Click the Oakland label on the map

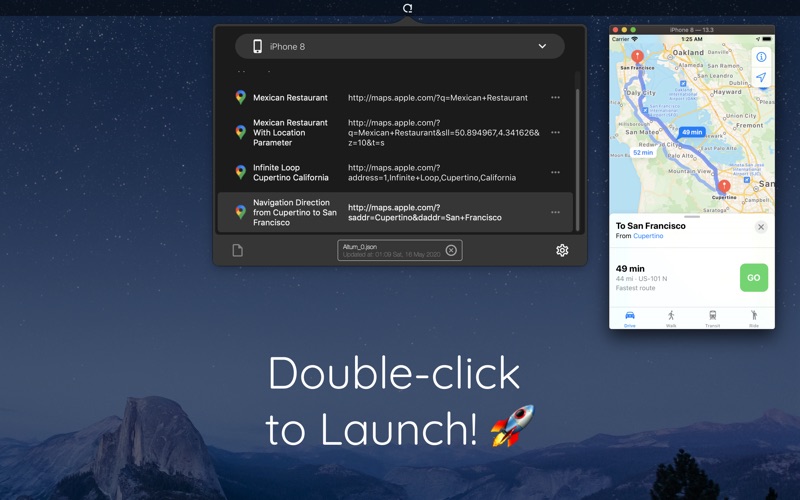pyautogui.click(x=688, y=52)
